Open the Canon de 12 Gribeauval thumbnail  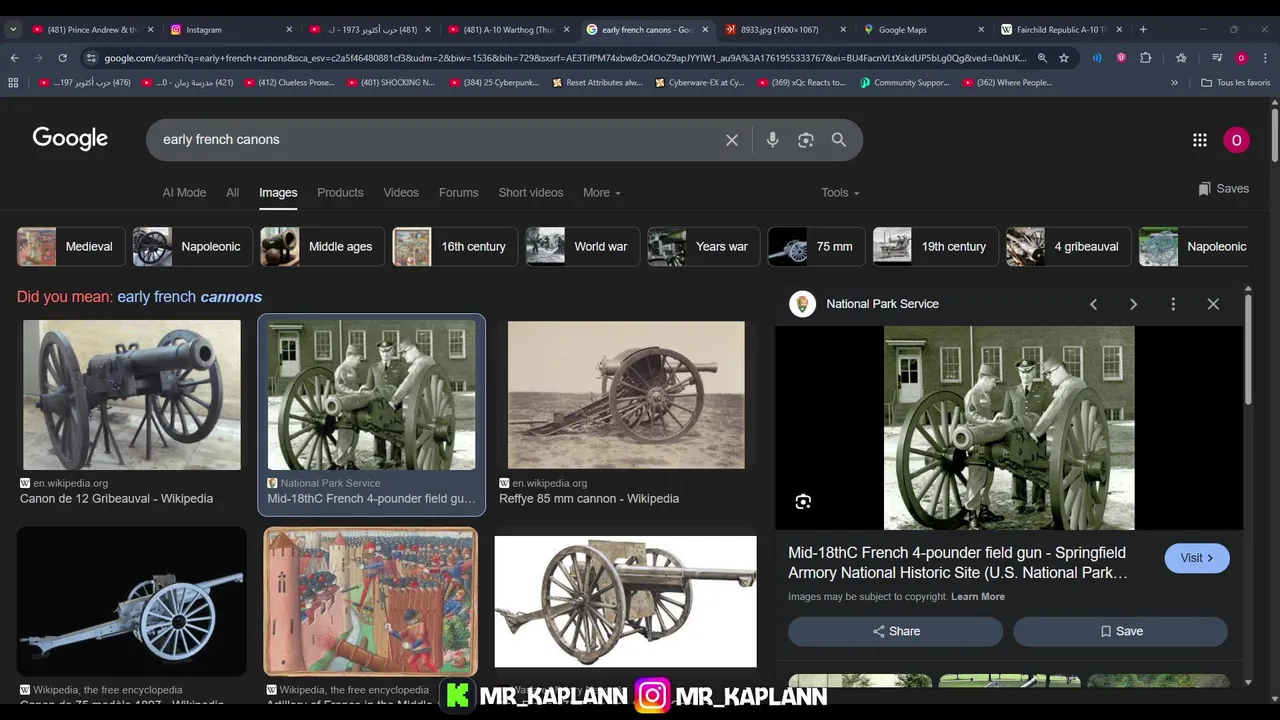point(132,395)
